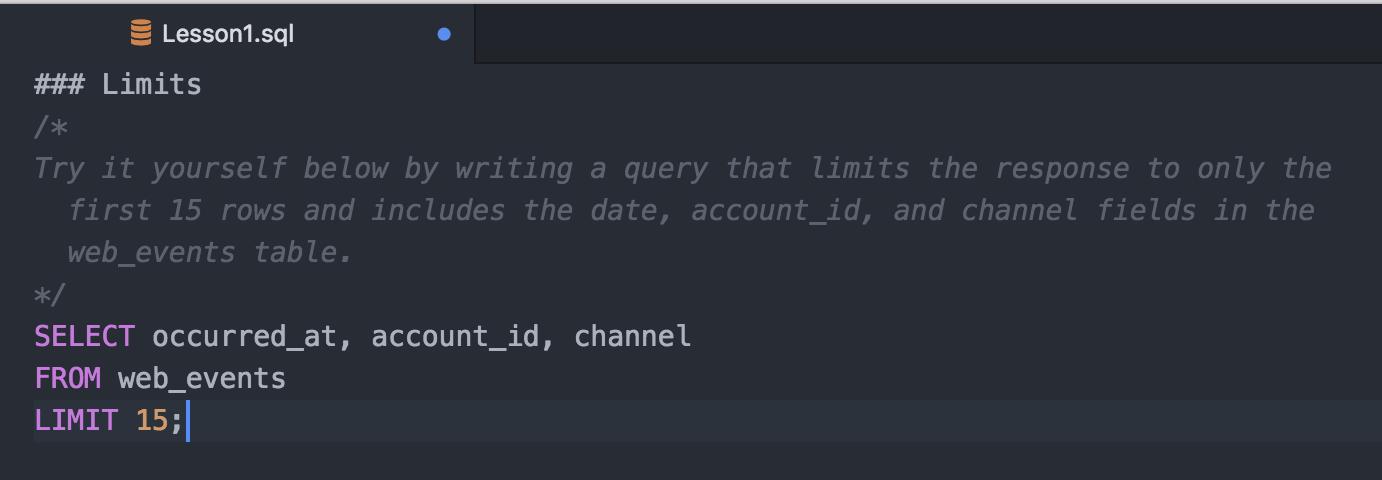Click the LIMIT keyword

coord(76,420)
